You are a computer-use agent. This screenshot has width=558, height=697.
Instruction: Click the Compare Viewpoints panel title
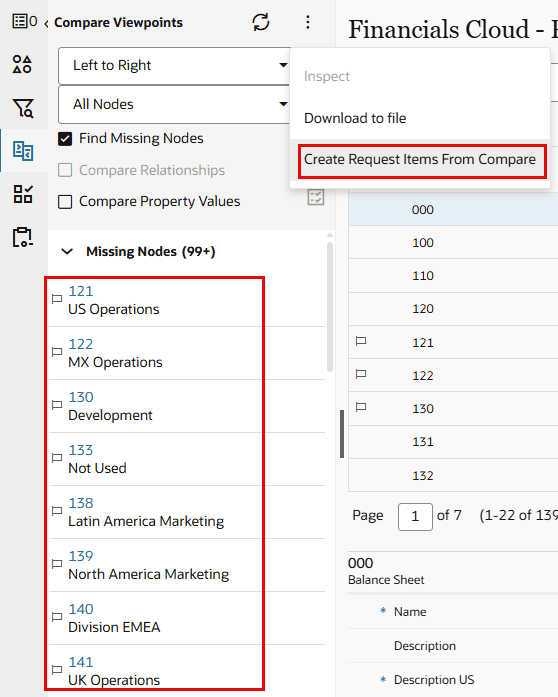118,23
